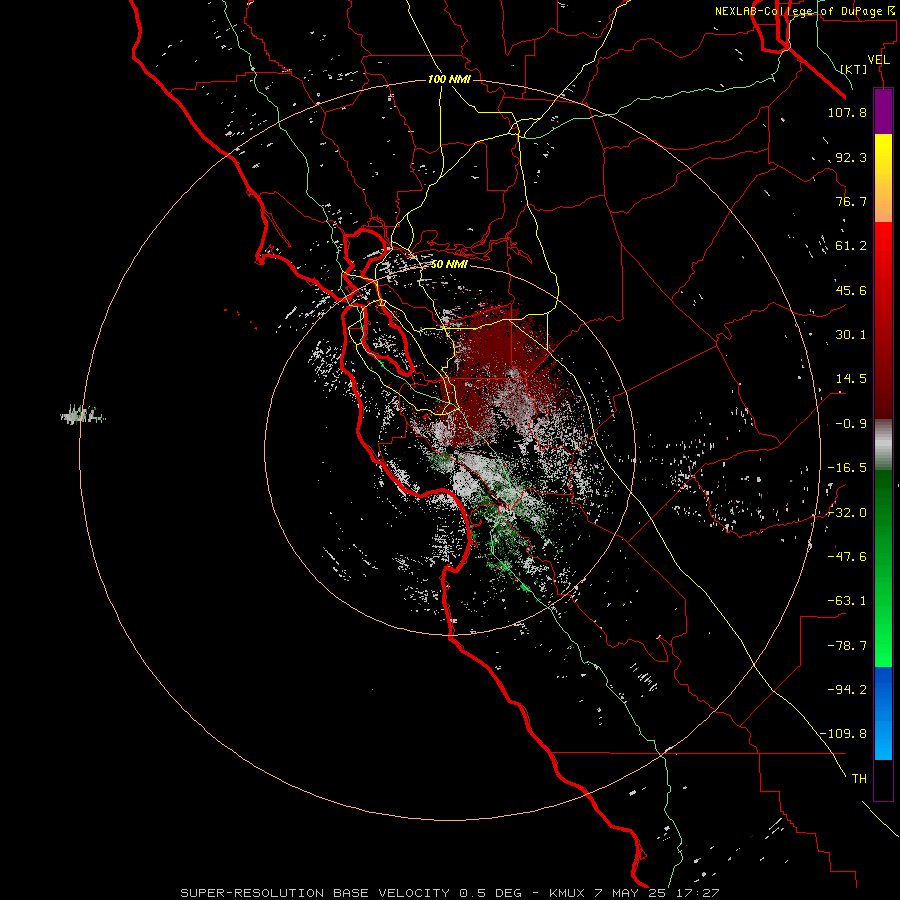This screenshot has height=900, width=900.
Task: Click the -94.2 scale value
Action: (x=847, y=690)
